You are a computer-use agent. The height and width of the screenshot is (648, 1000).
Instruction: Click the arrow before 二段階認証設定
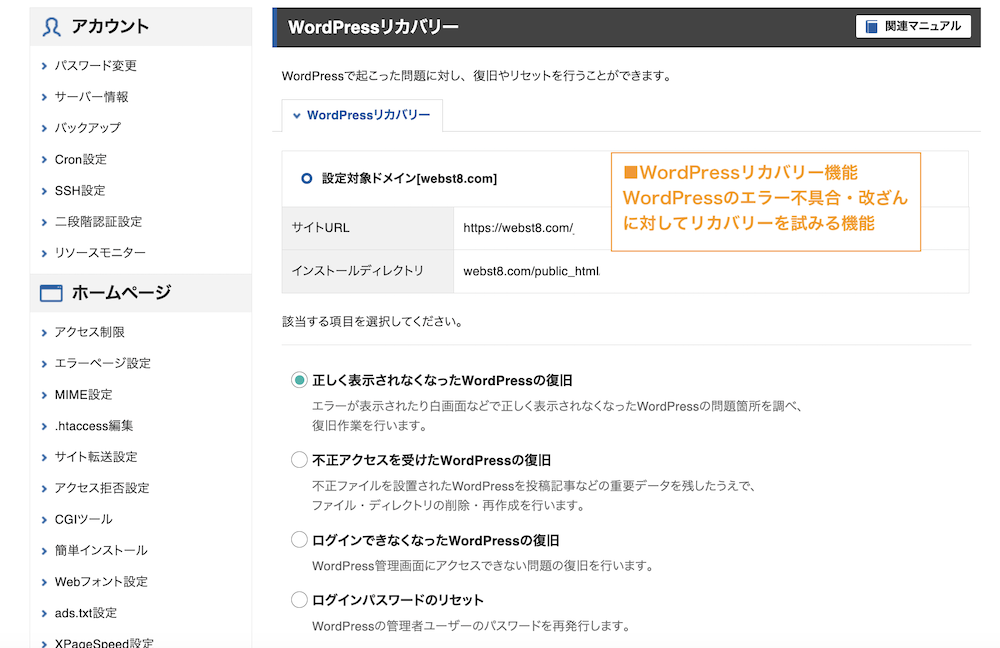click(x=44, y=222)
